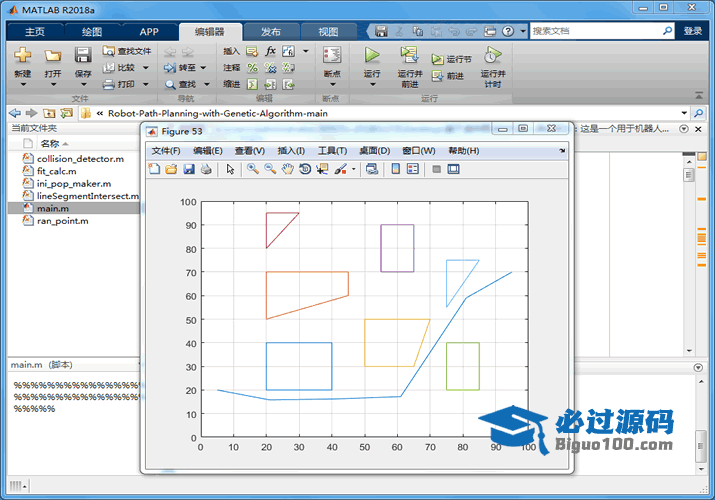Image resolution: width=715 pixels, height=500 pixels.
Task: Select the Data Cursor tool
Action: 322,169
